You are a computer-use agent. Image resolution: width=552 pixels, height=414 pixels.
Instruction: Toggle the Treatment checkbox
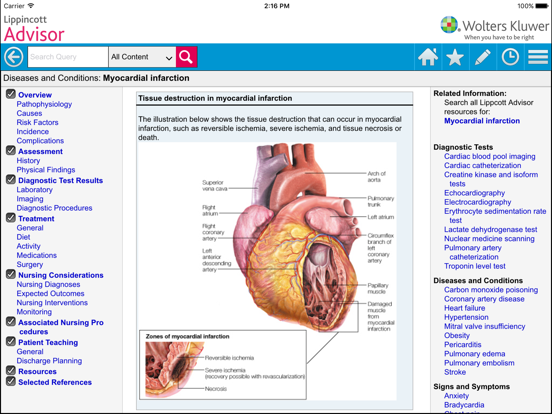click(x=11, y=218)
